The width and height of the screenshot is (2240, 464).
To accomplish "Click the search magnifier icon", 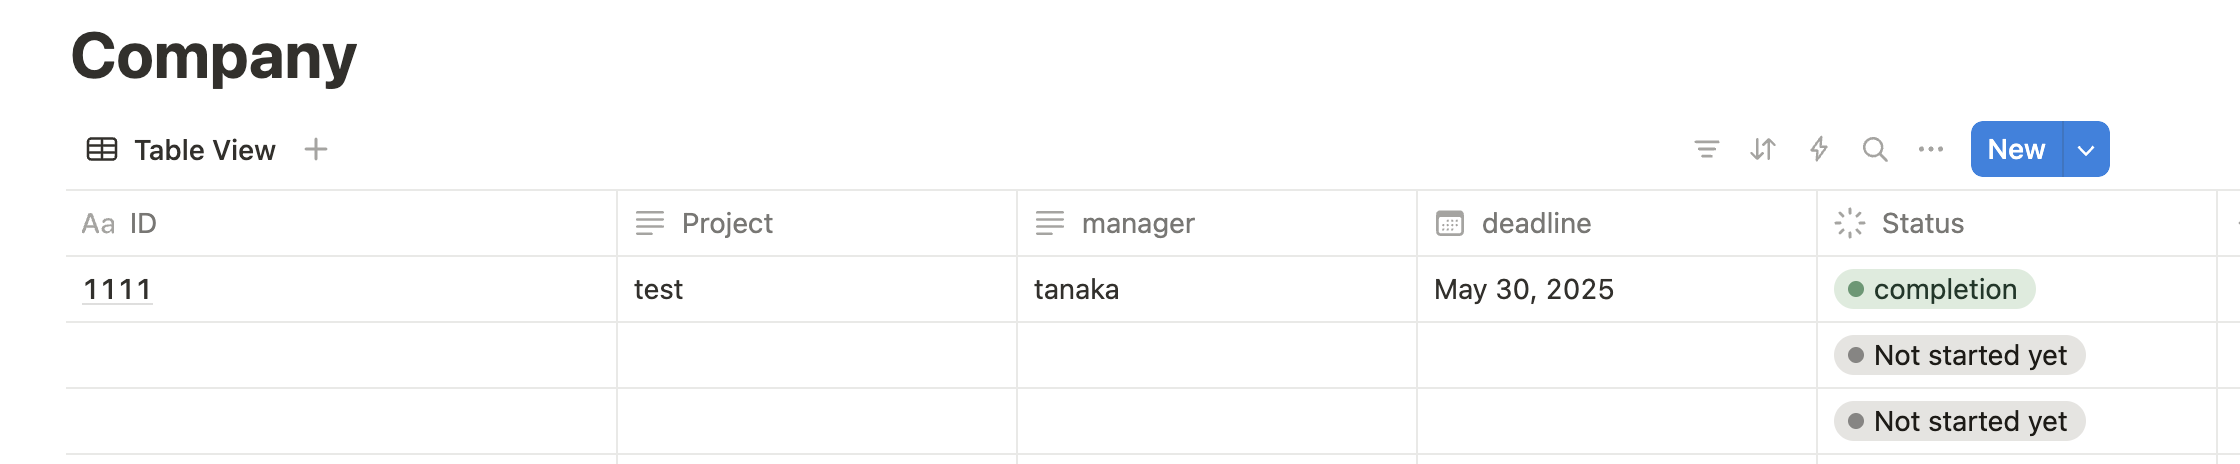I will point(1875,150).
